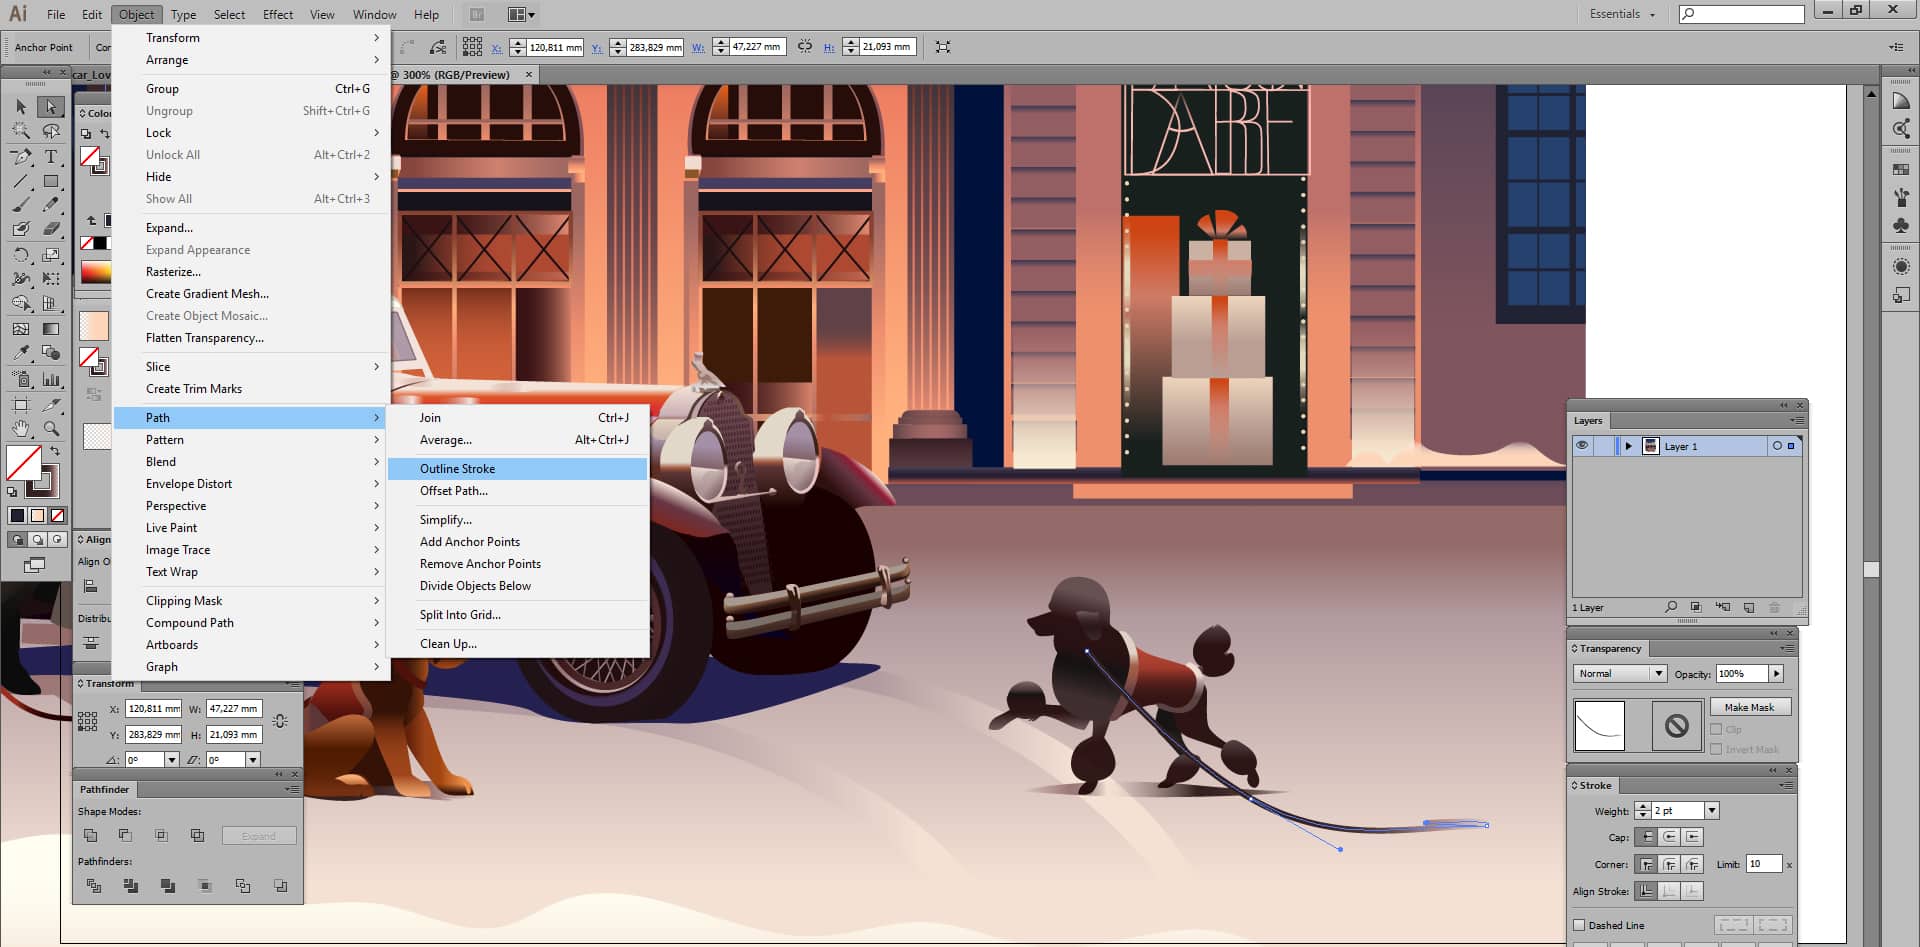
Task: Select the Pen tool in the toolbox
Action: (21, 157)
